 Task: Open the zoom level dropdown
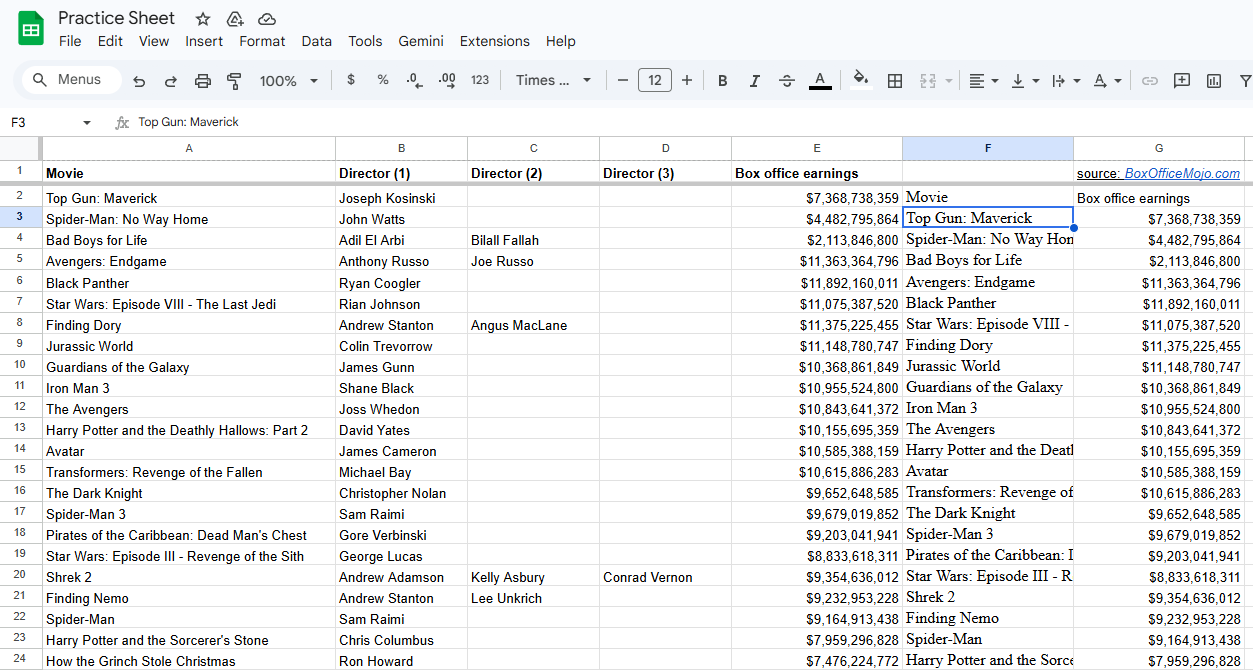click(288, 80)
